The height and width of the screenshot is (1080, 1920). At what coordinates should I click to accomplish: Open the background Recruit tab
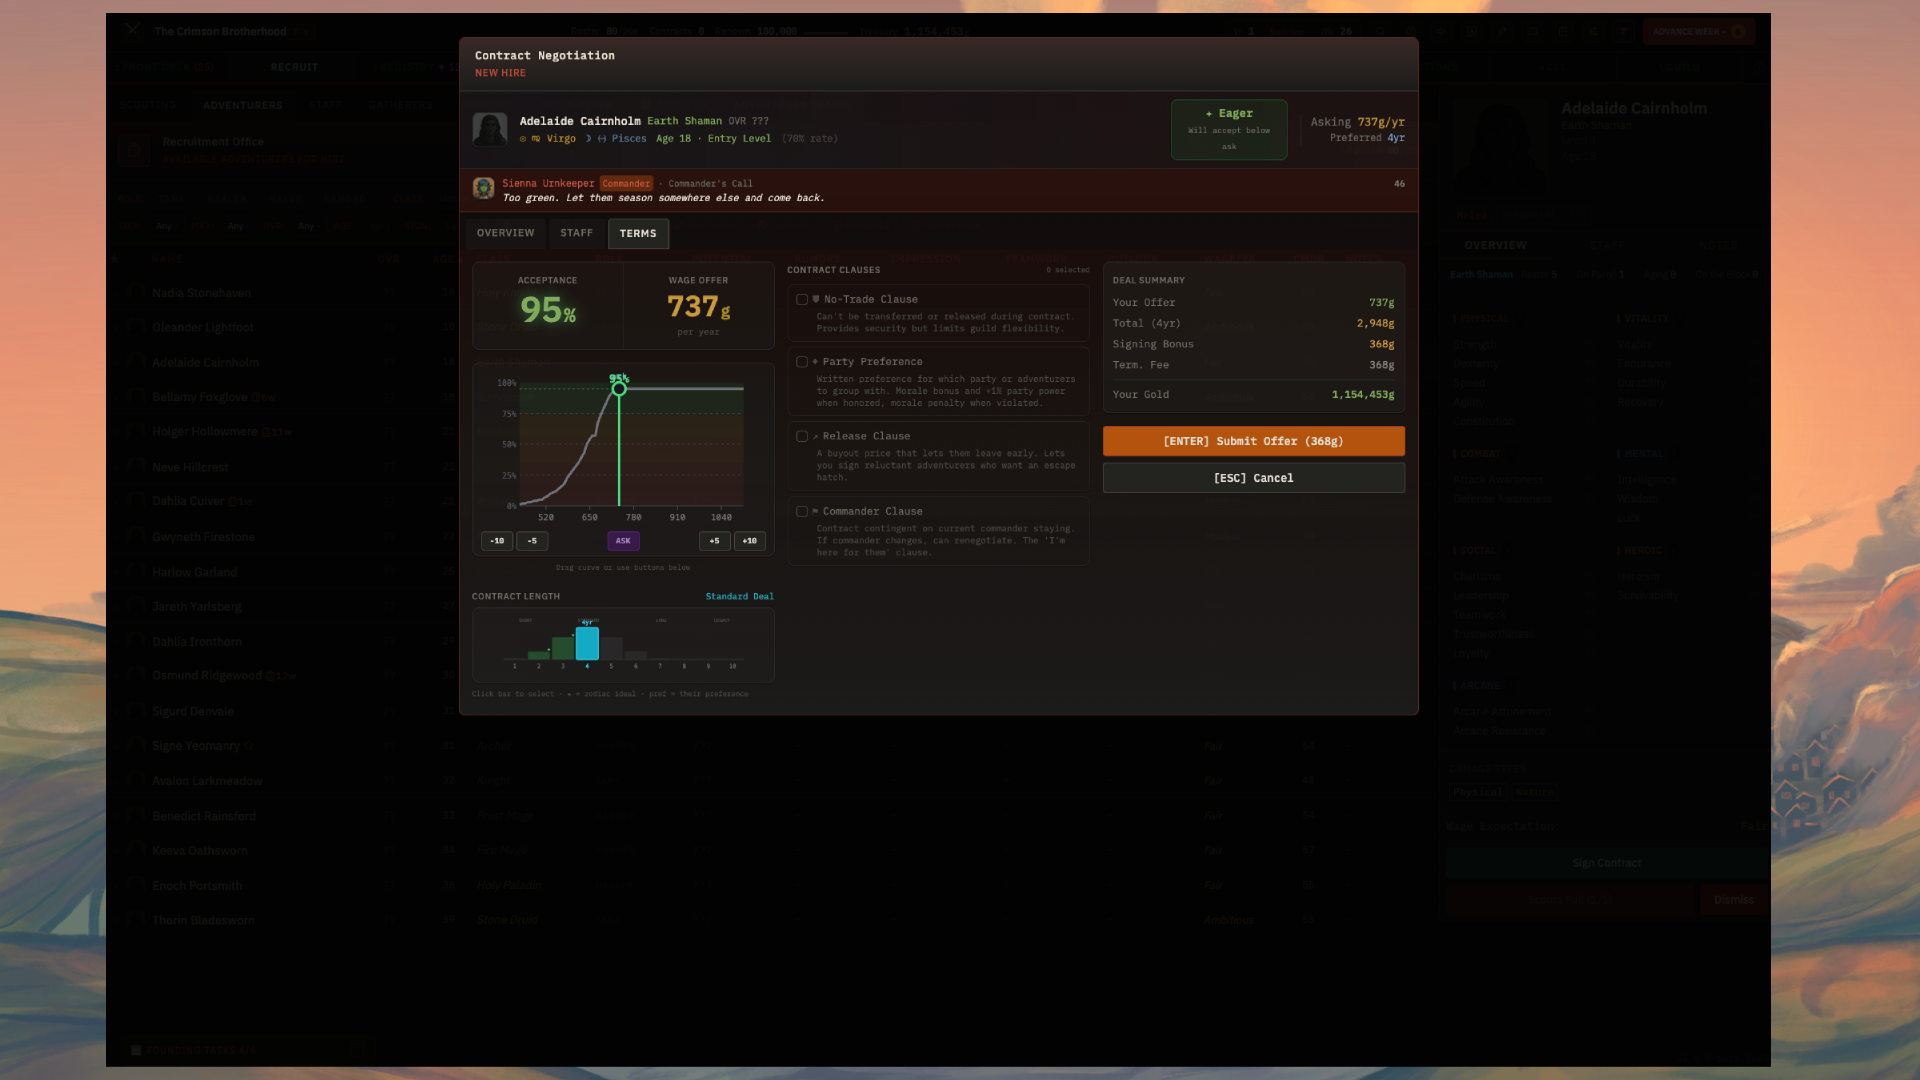coord(294,67)
